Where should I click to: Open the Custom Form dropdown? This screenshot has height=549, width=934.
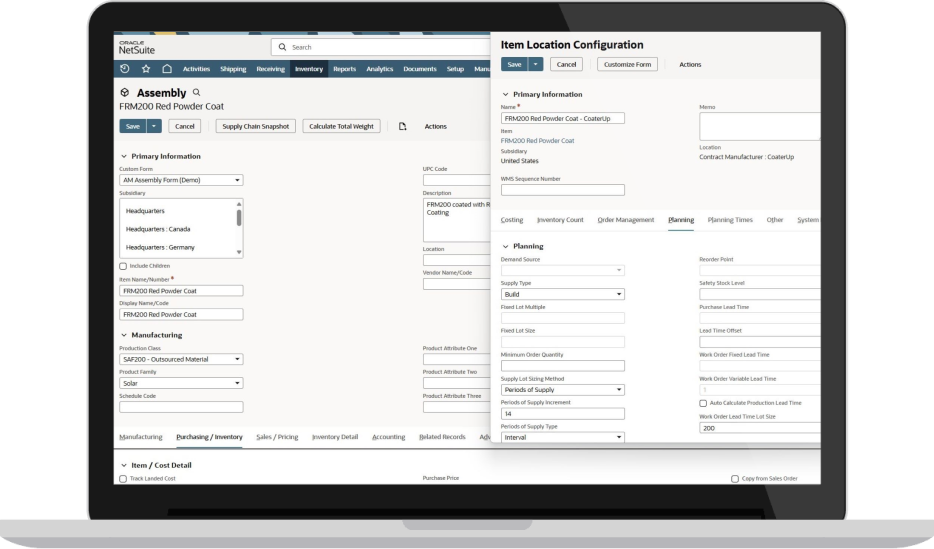pyautogui.click(x=181, y=180)
